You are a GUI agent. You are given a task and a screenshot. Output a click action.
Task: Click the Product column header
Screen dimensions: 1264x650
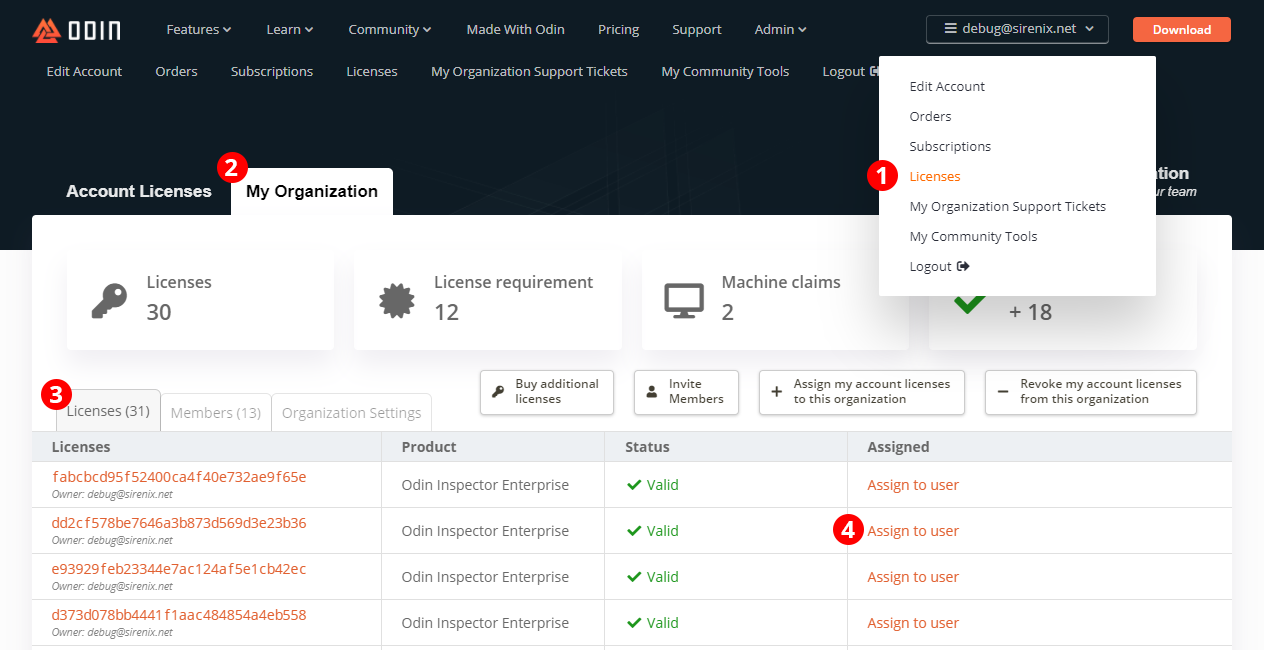pos(429,447)
